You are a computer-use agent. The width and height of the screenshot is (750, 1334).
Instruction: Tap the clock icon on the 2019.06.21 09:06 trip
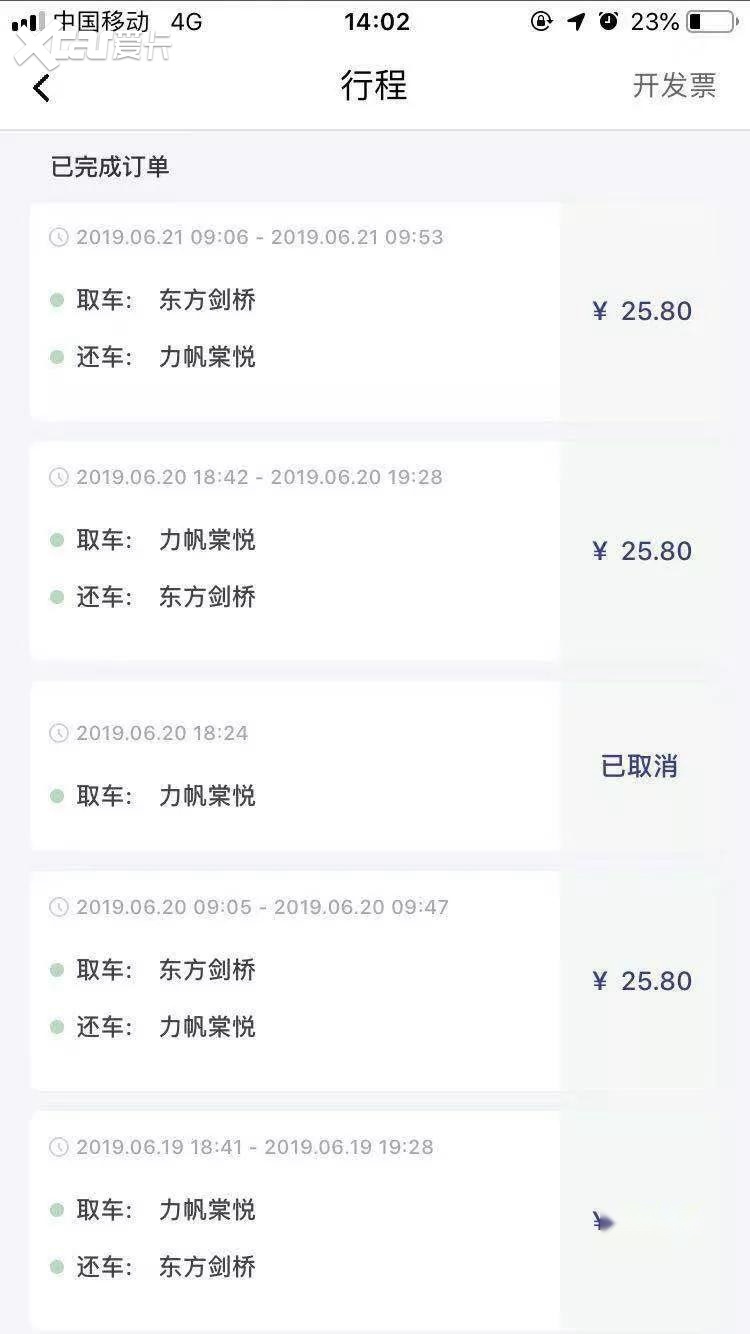tap(59, 237)
